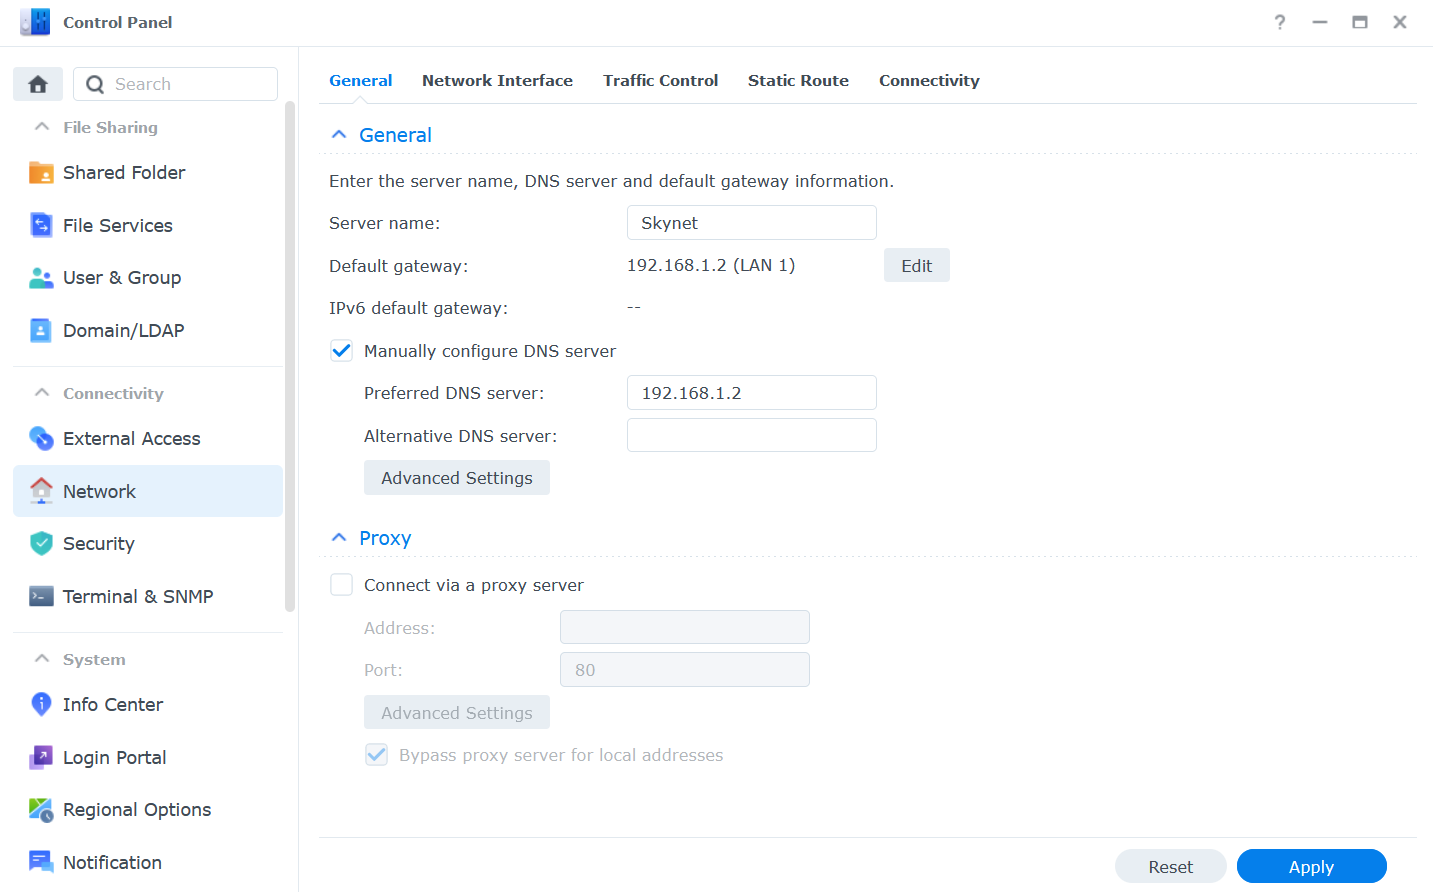Switch to the Network Interface tab

click(497, 80)
